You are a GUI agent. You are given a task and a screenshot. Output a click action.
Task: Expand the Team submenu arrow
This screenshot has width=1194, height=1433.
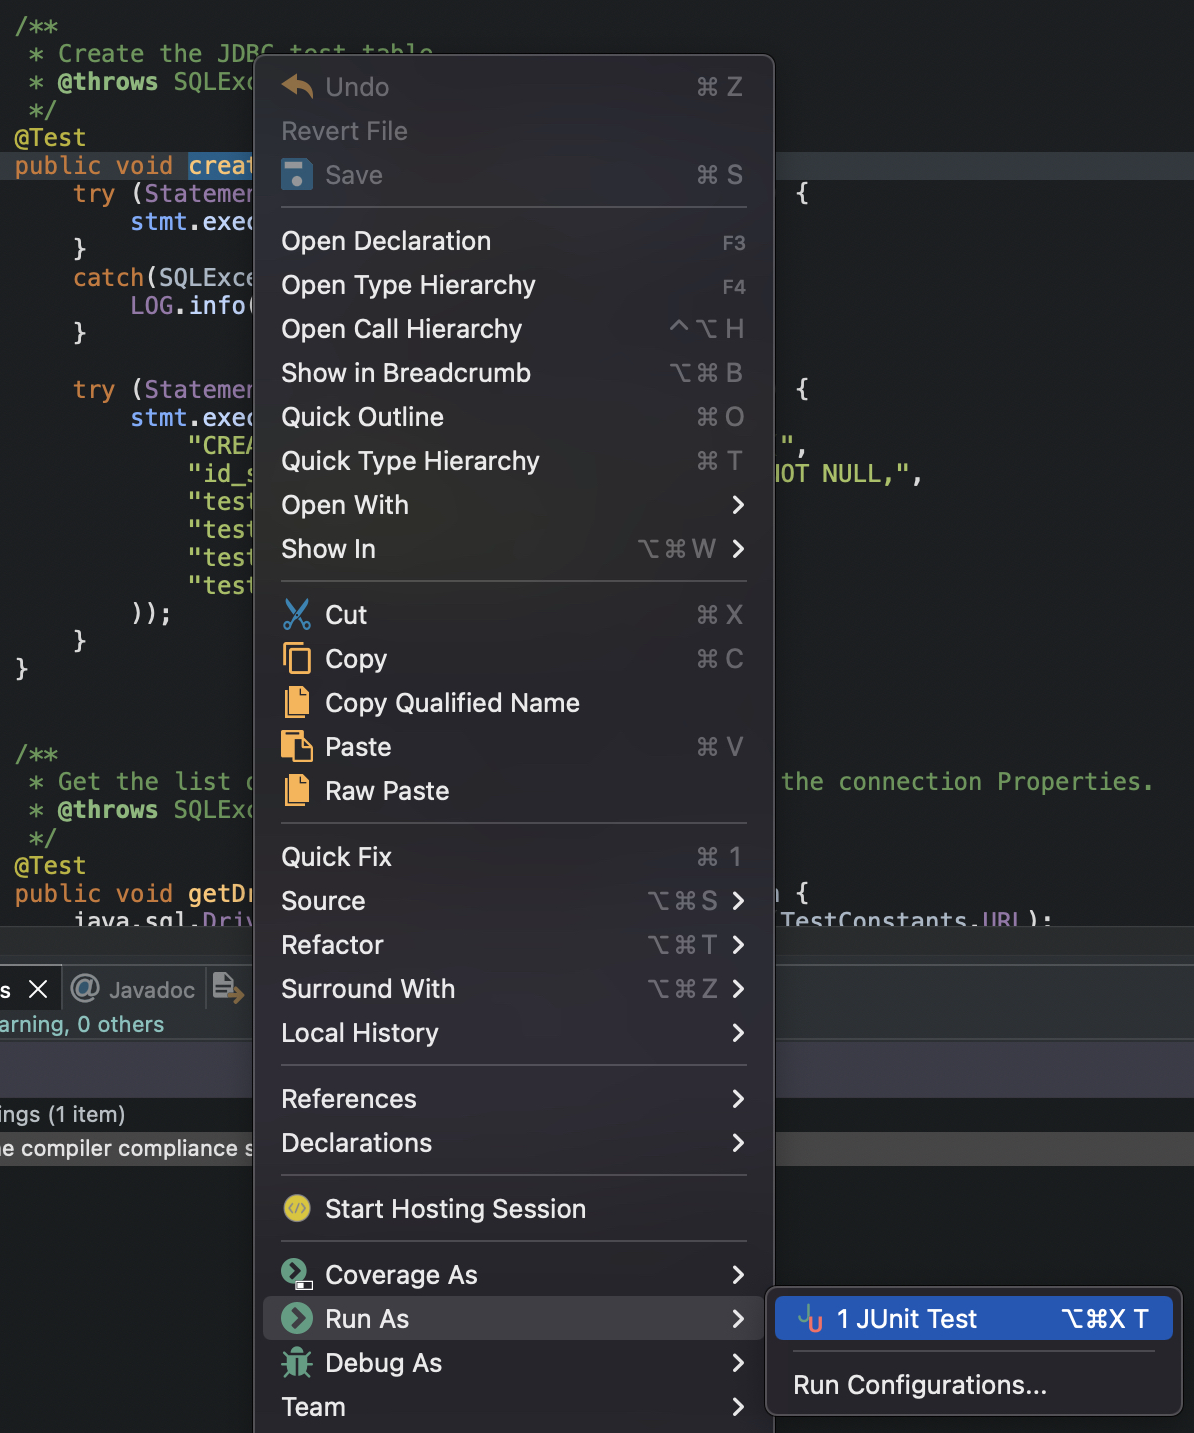tap(738, 1407)
